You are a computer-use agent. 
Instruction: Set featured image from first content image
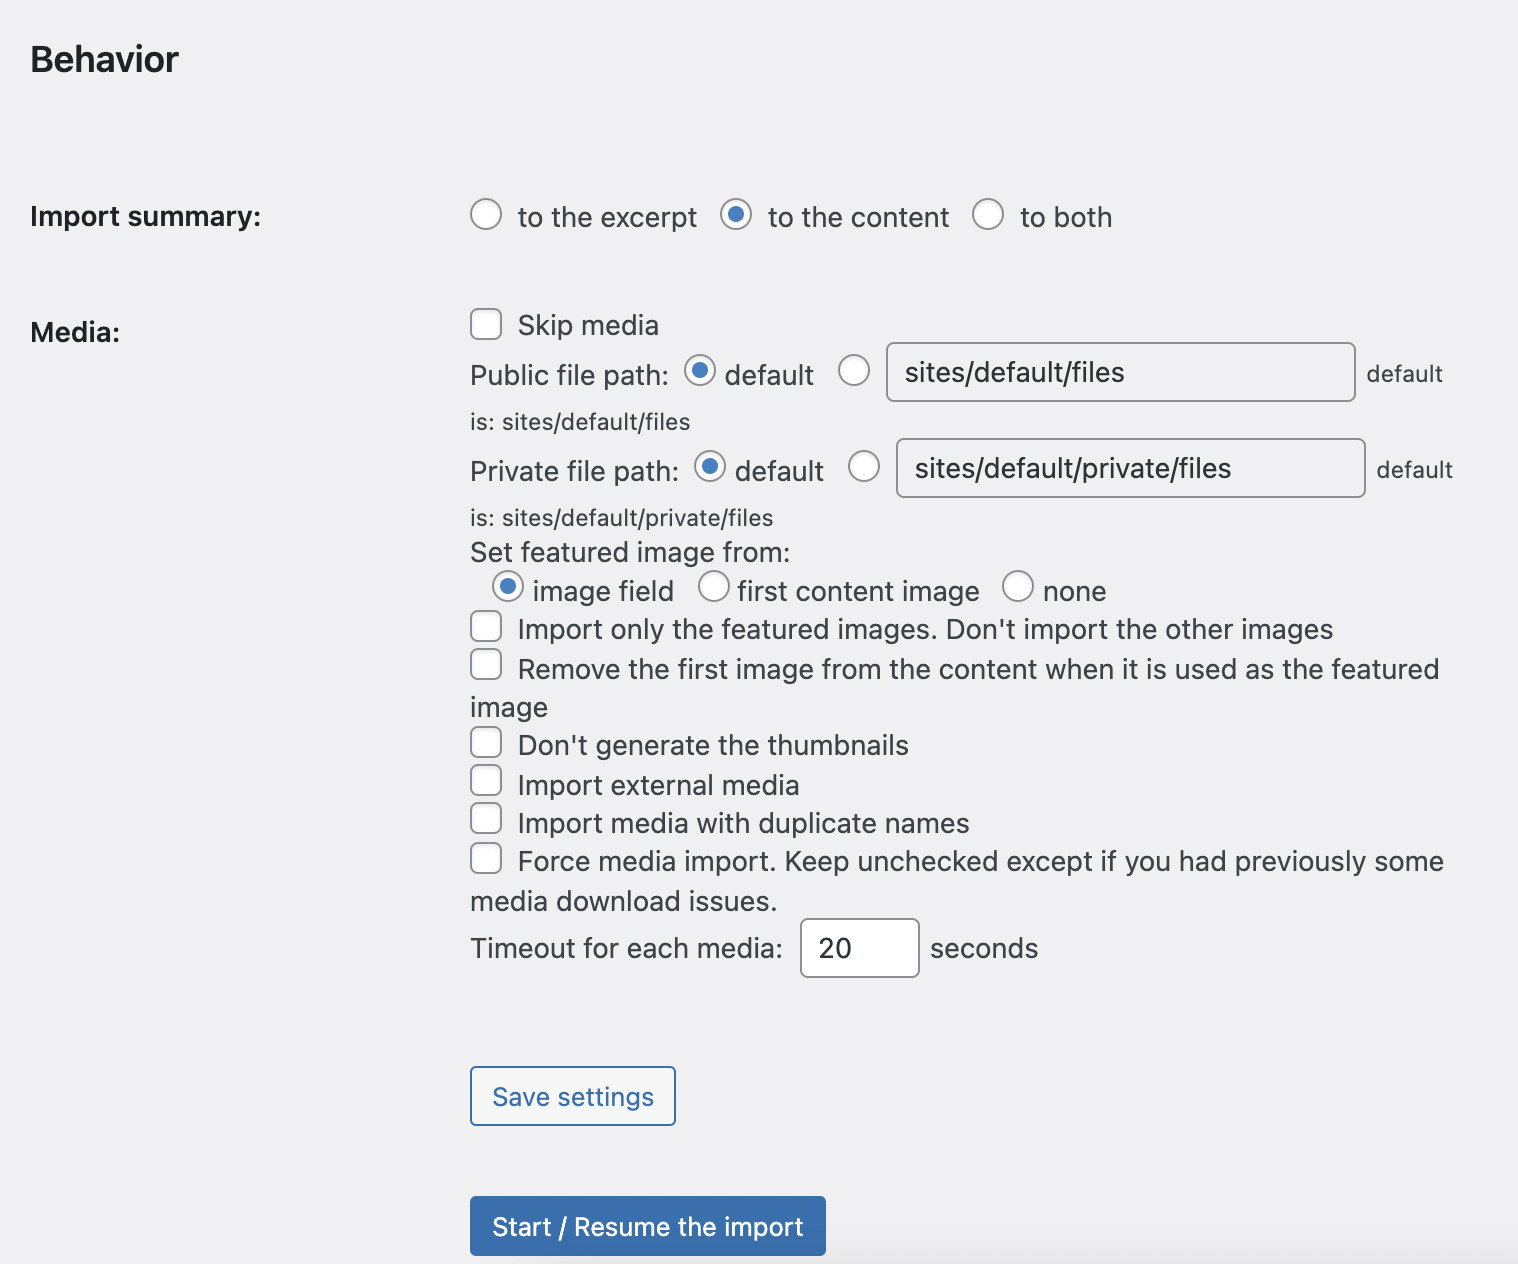tap(714, 587)
